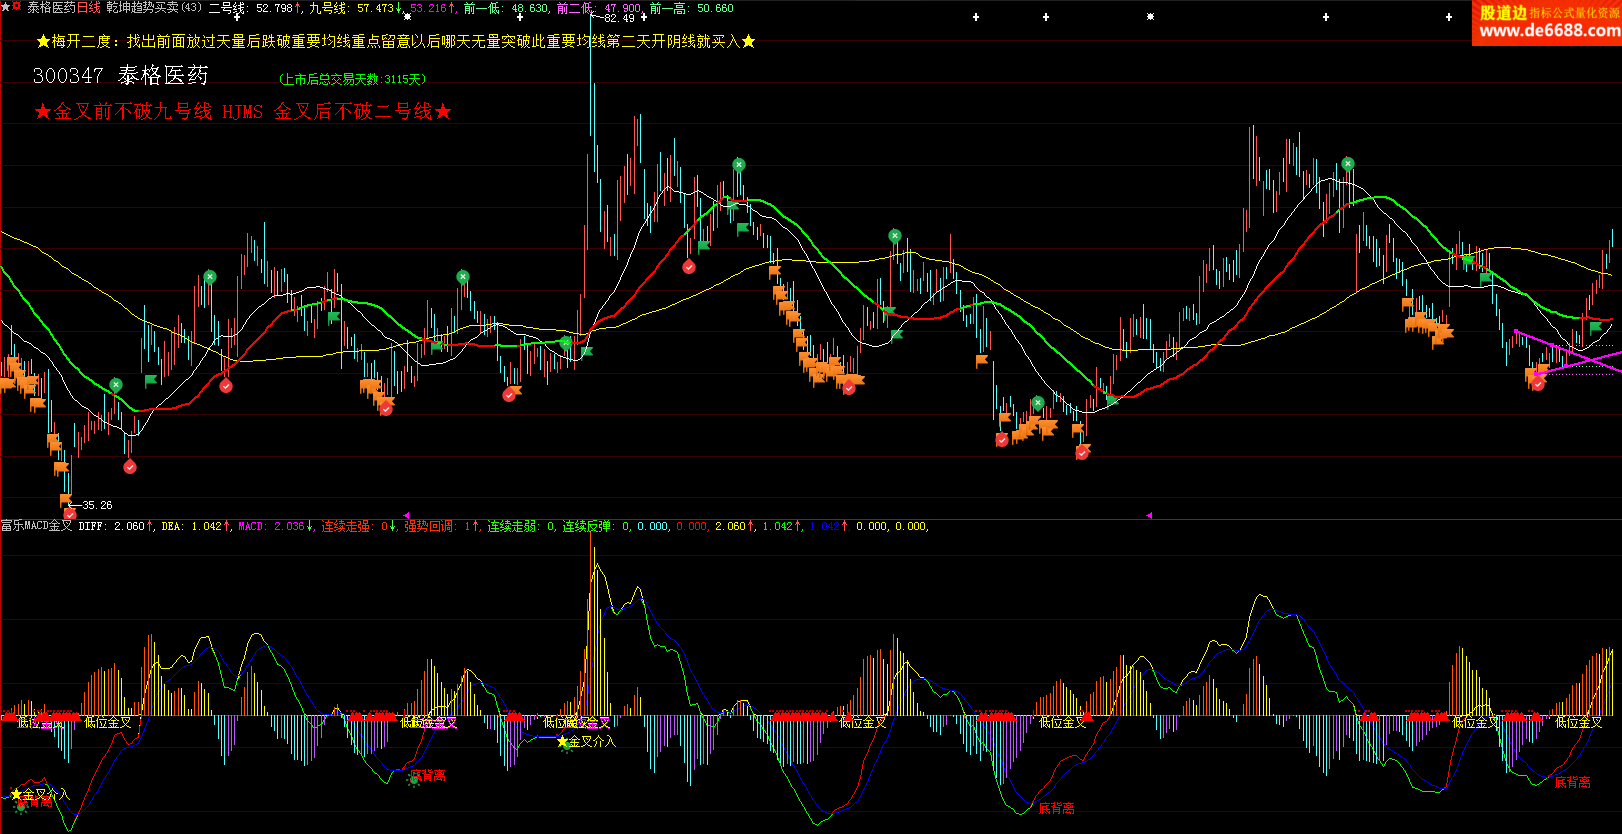Click the white star icon at top-left
Viewport: 1622px width, 834px height.
point(5,7)
